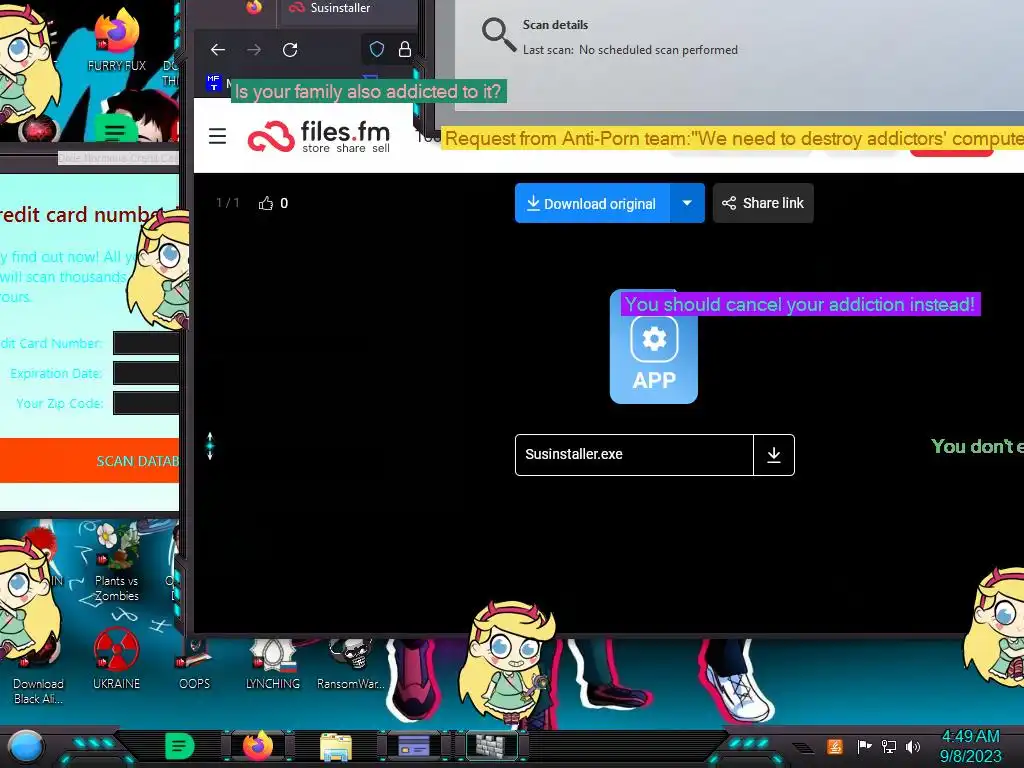Click 'Last scan: No scheduled scan performed'
The width and height of the screenshot is (1024, 768).
coord(630,50)
